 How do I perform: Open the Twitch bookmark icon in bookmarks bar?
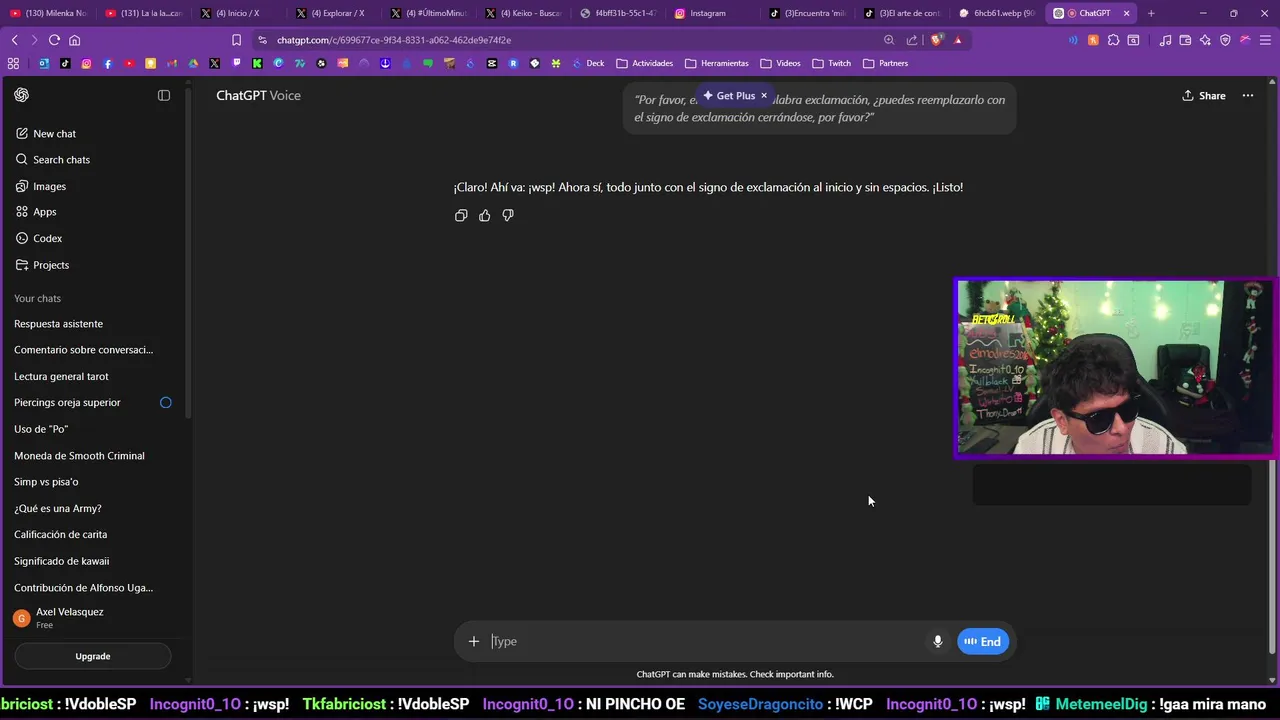point(236,63)
